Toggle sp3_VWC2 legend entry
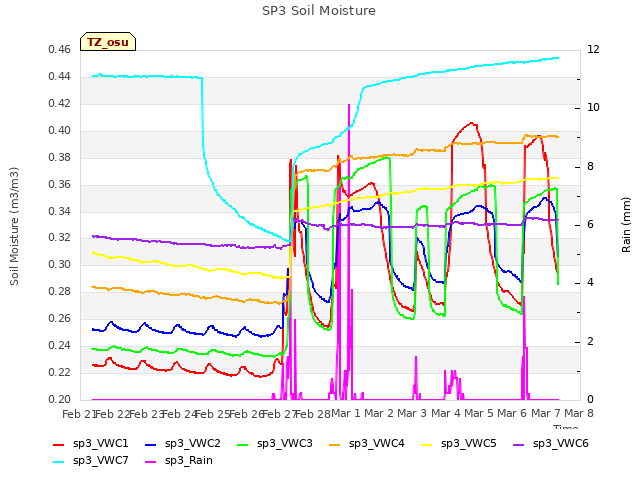The width and height of the screenshot is (640, 480). 182,444
